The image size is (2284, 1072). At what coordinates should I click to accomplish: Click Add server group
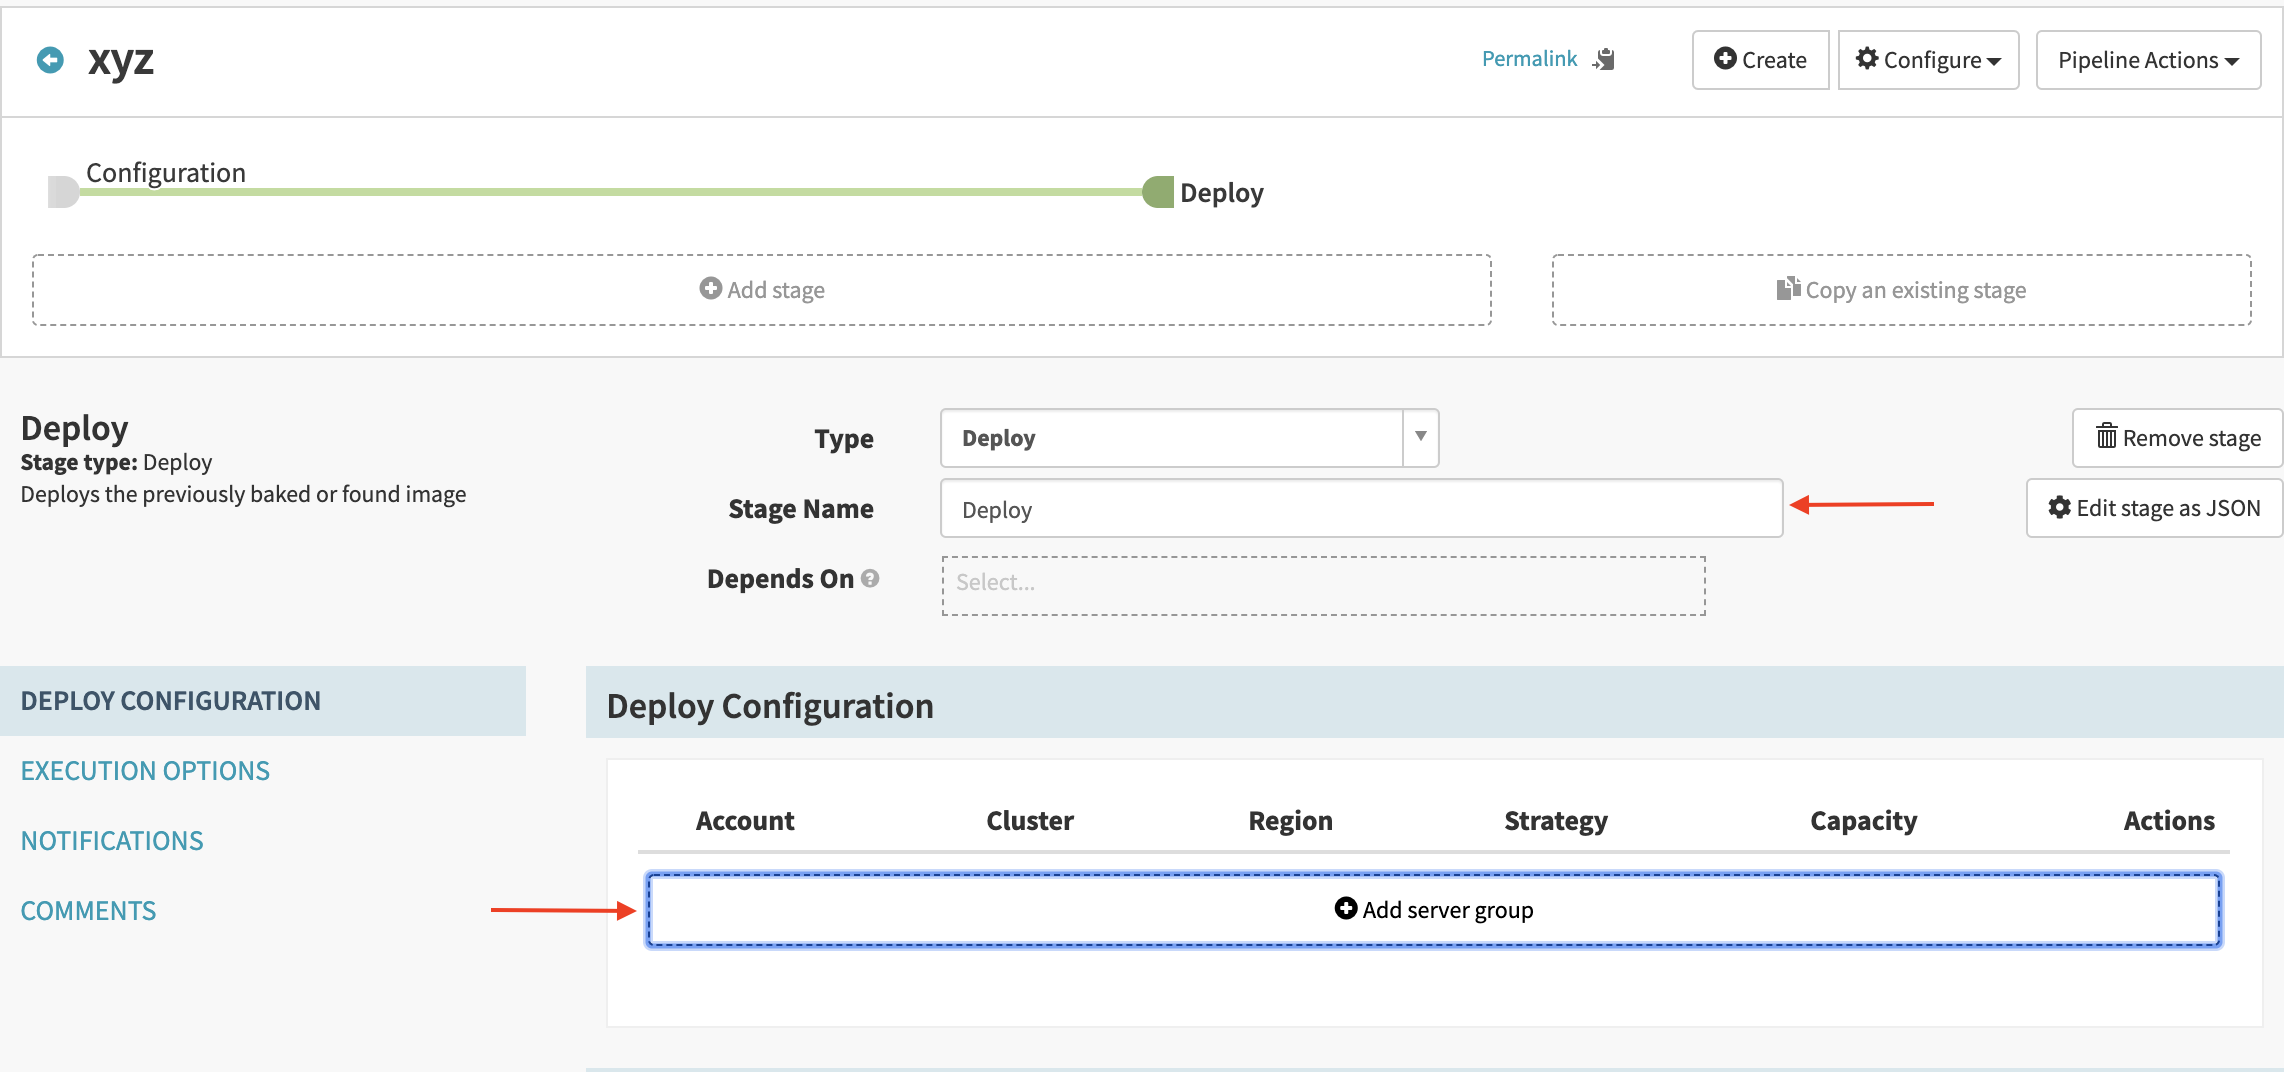(1433, 910)
